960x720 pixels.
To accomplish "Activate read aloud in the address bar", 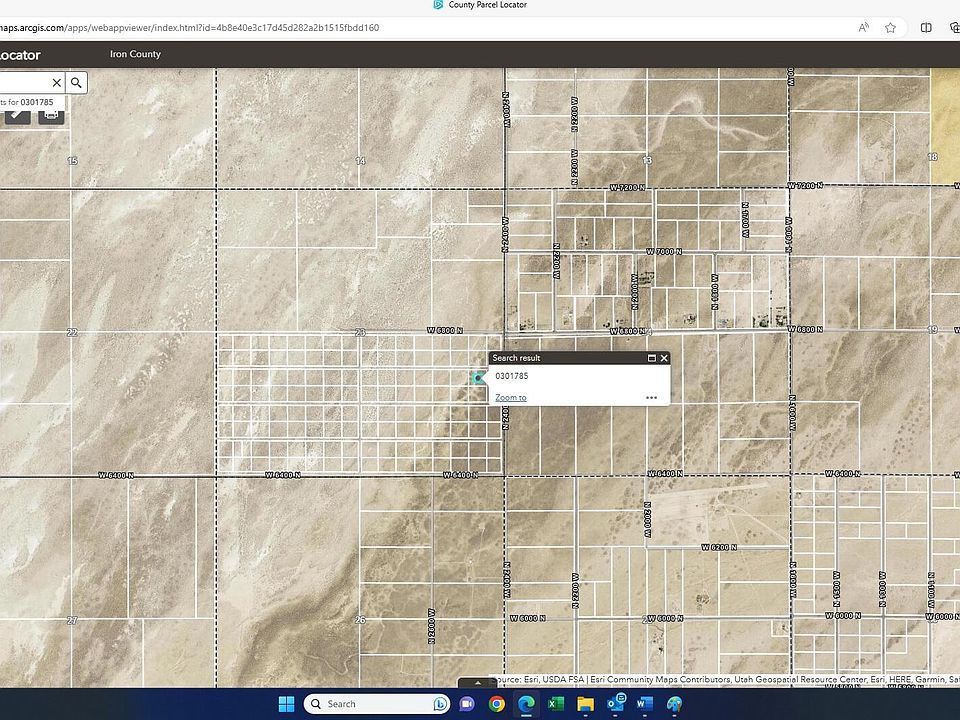I will [x=863, y=28].
